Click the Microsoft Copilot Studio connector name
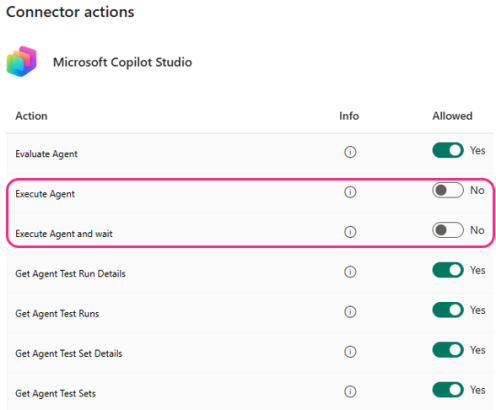Image resolution: width=496 pixels, height=410 pixels. pyautogui.click(x=122, y=62)
